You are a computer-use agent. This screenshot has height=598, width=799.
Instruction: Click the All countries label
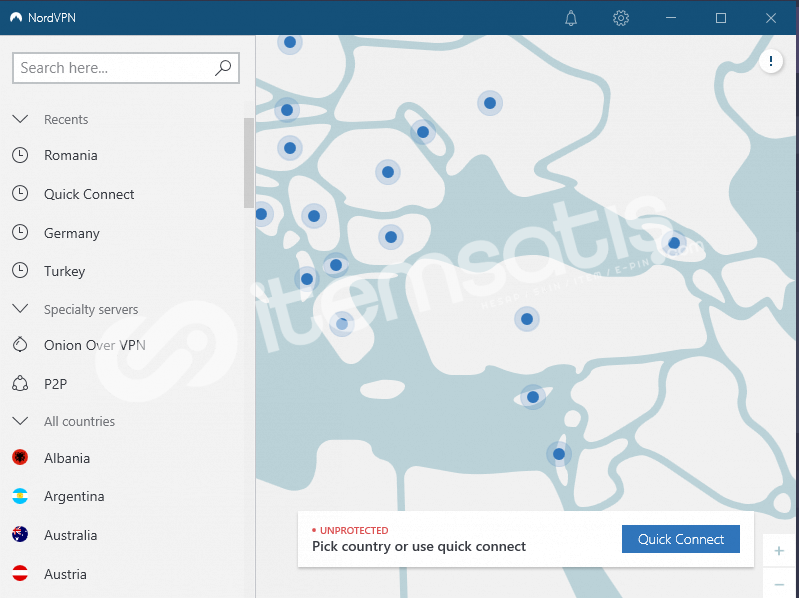click(x=79, y=421)
